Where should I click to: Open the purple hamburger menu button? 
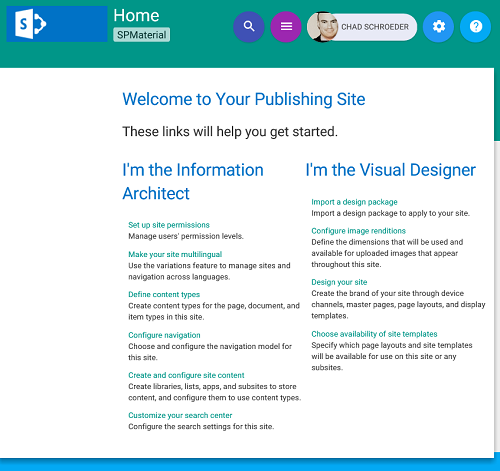tap(286, 26)
